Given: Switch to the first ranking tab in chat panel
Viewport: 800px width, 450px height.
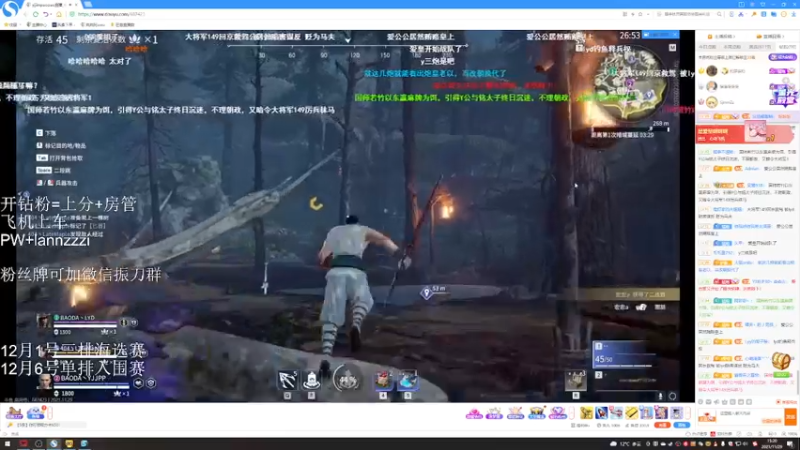Looking at the screenshot, I should point(707,47).
